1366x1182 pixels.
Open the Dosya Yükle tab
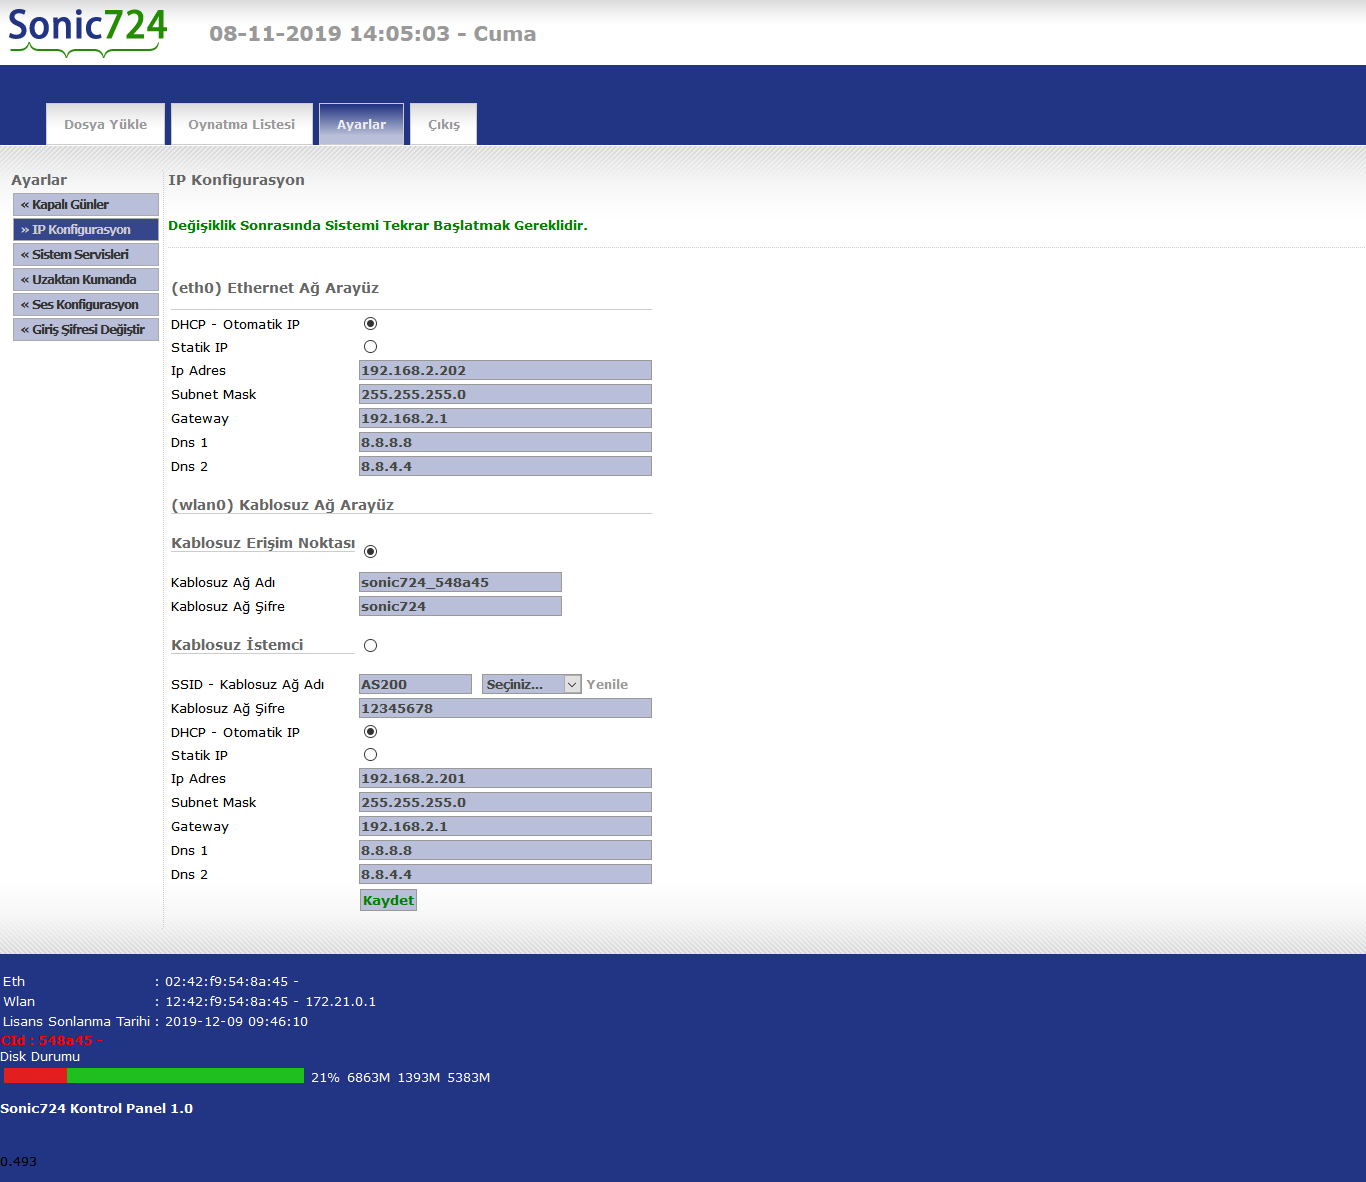[x=105, y=124]
